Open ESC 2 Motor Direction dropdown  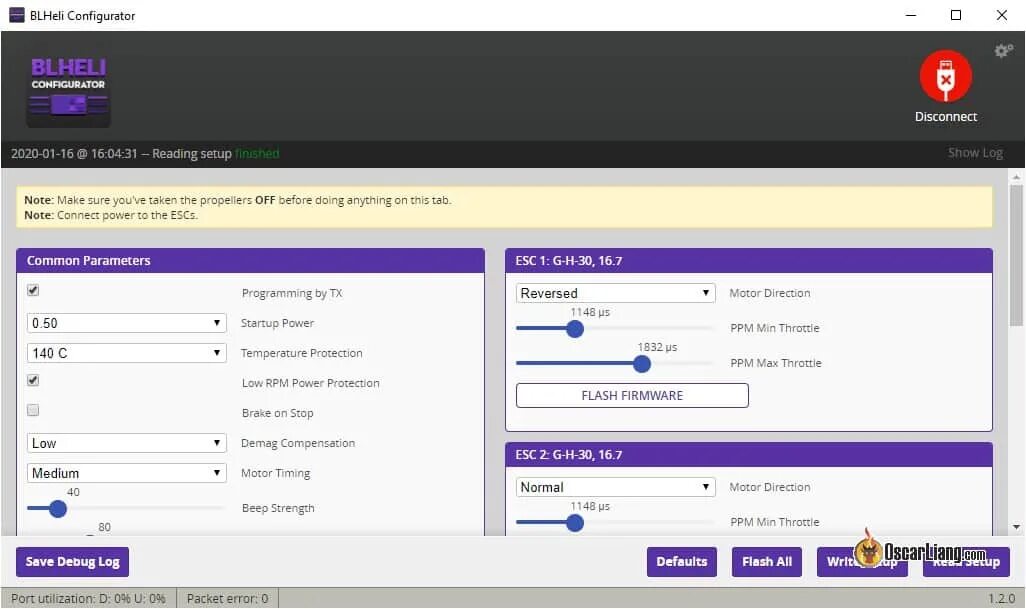pos(615,487)
